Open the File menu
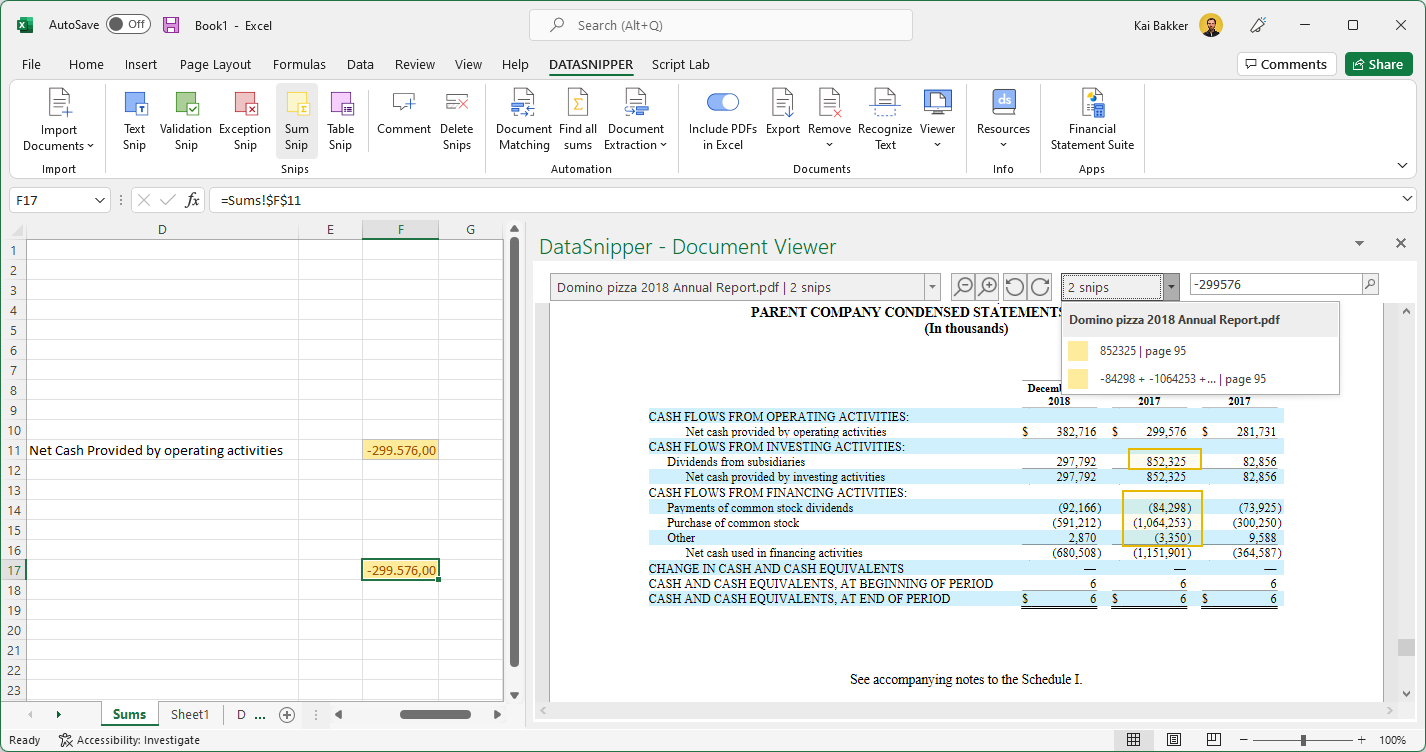The width and height of the screenshot is (1426, 752). tap(32, 64)
